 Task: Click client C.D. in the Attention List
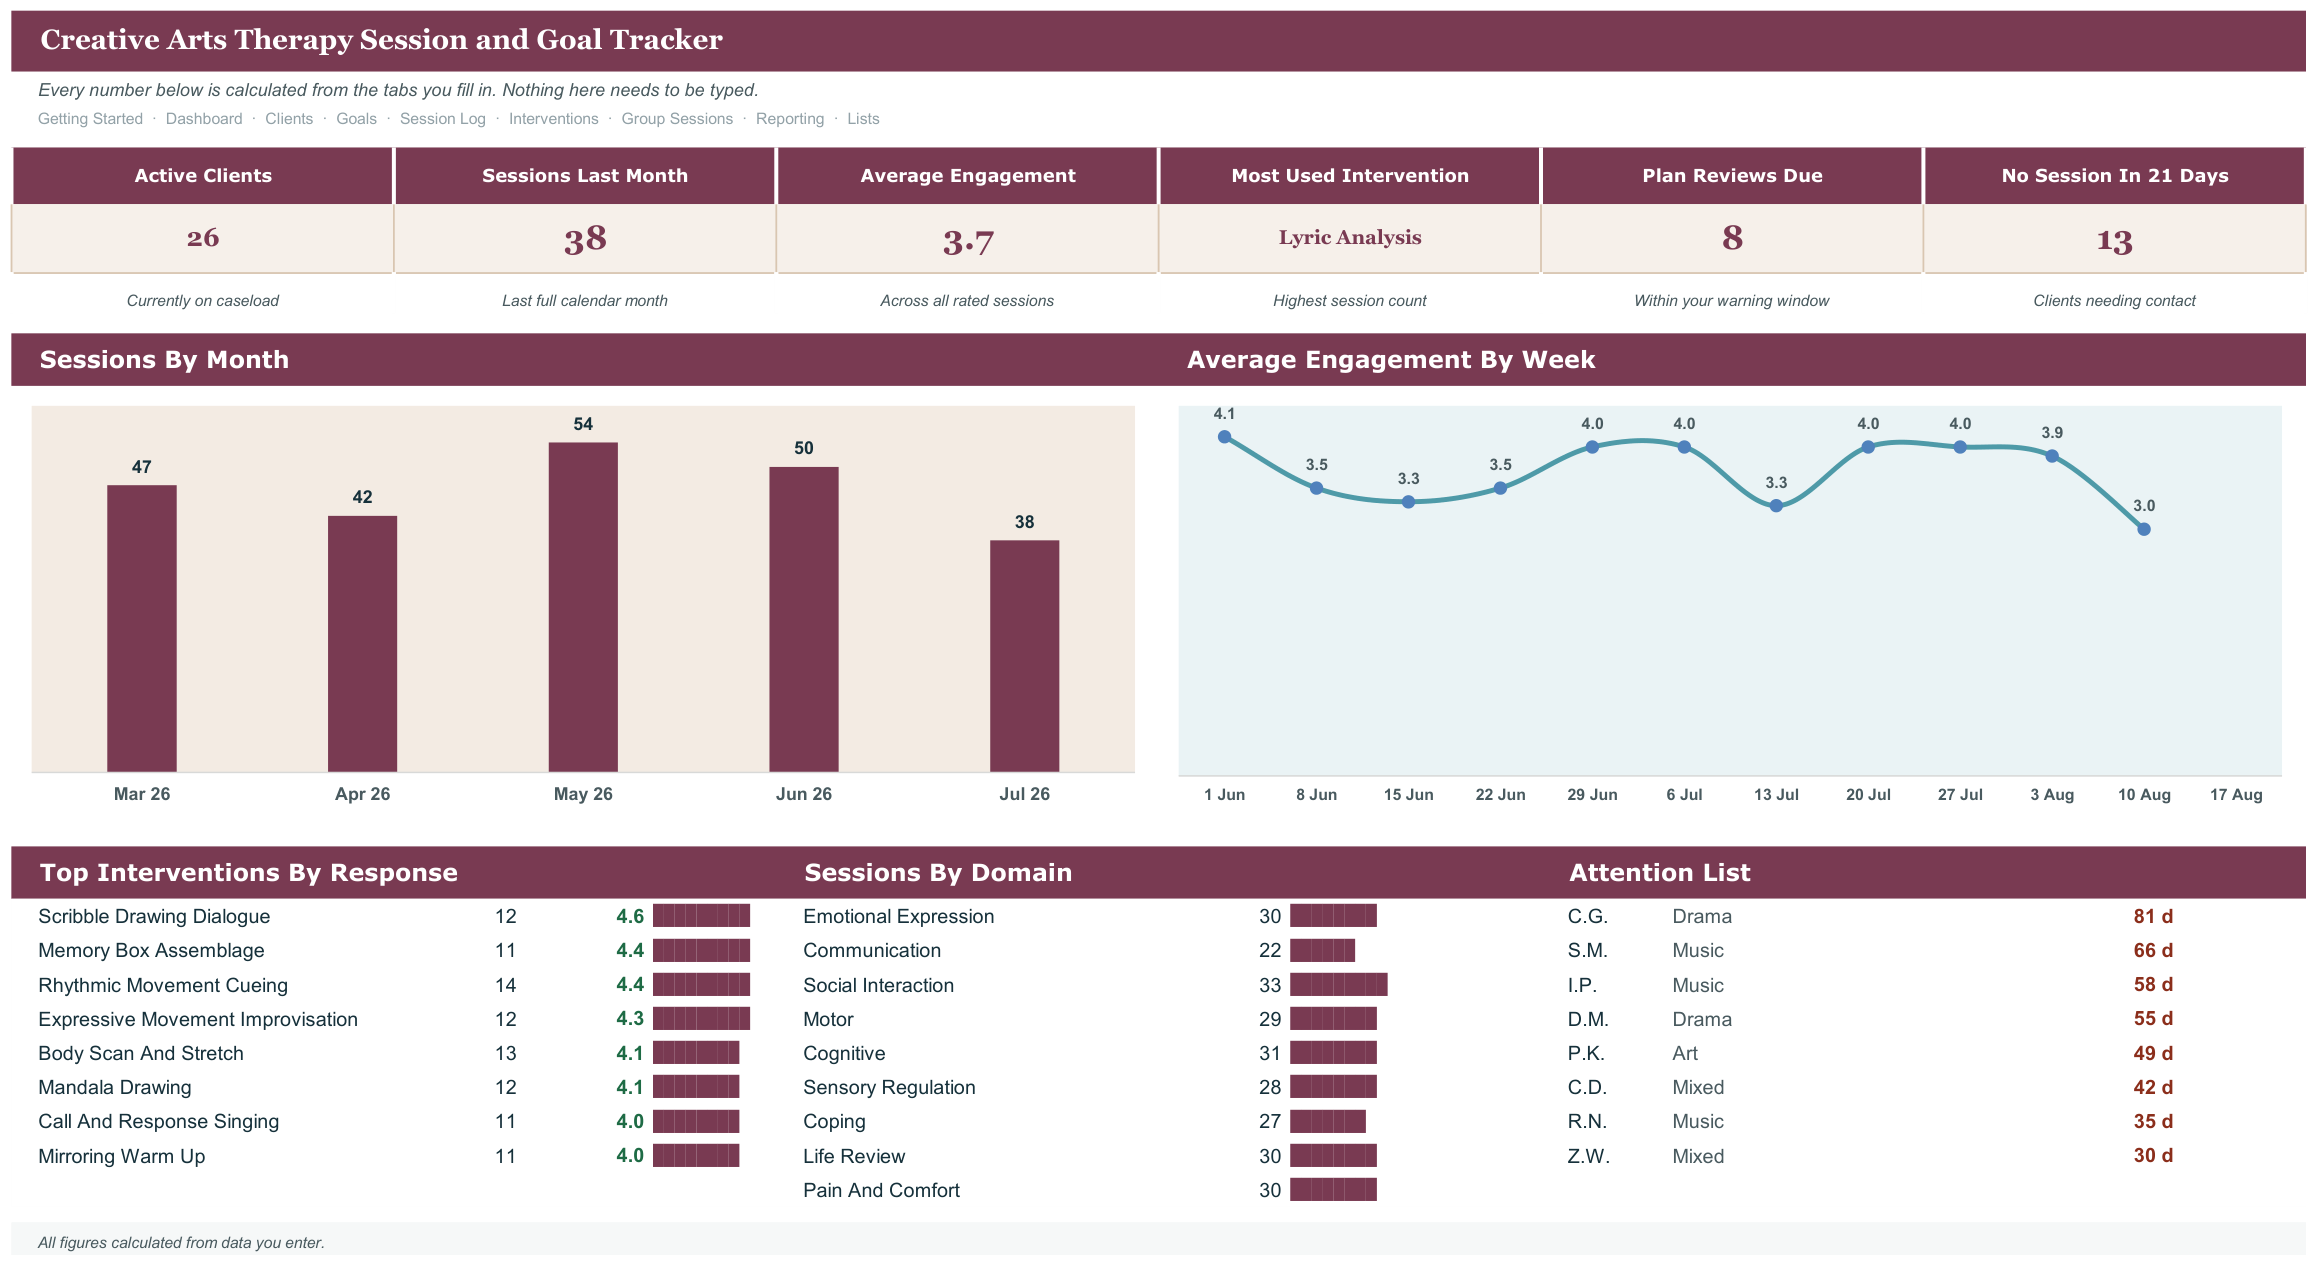tap(1588, 1087)
